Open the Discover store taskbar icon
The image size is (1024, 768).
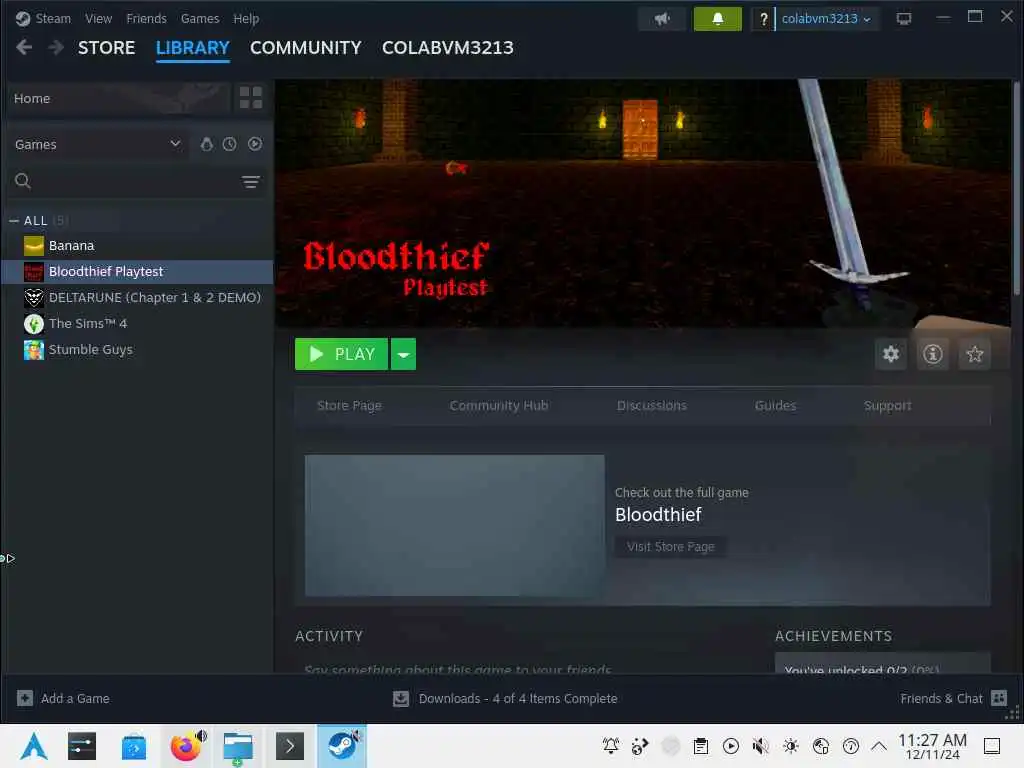coord(134,746)
